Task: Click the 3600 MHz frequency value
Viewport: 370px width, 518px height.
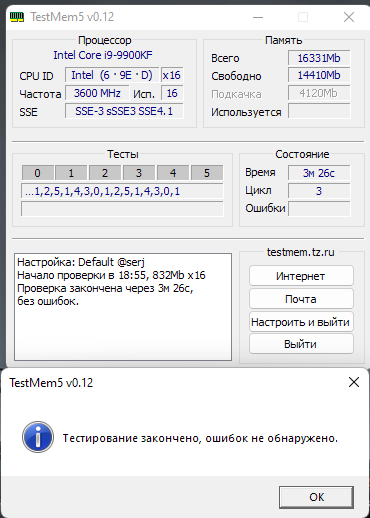Action: pos(97,93)
